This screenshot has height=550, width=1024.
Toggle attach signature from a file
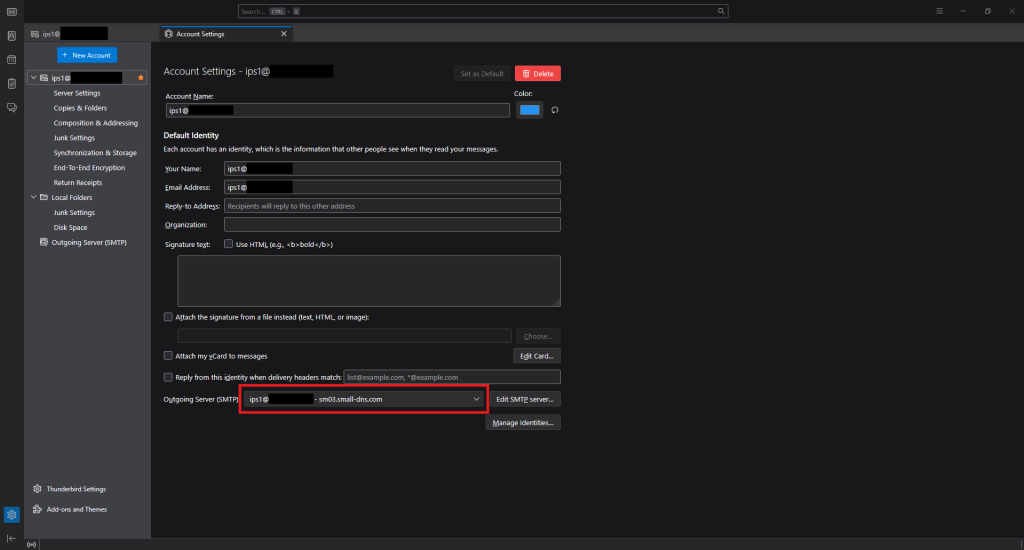[x=168, y=317]
